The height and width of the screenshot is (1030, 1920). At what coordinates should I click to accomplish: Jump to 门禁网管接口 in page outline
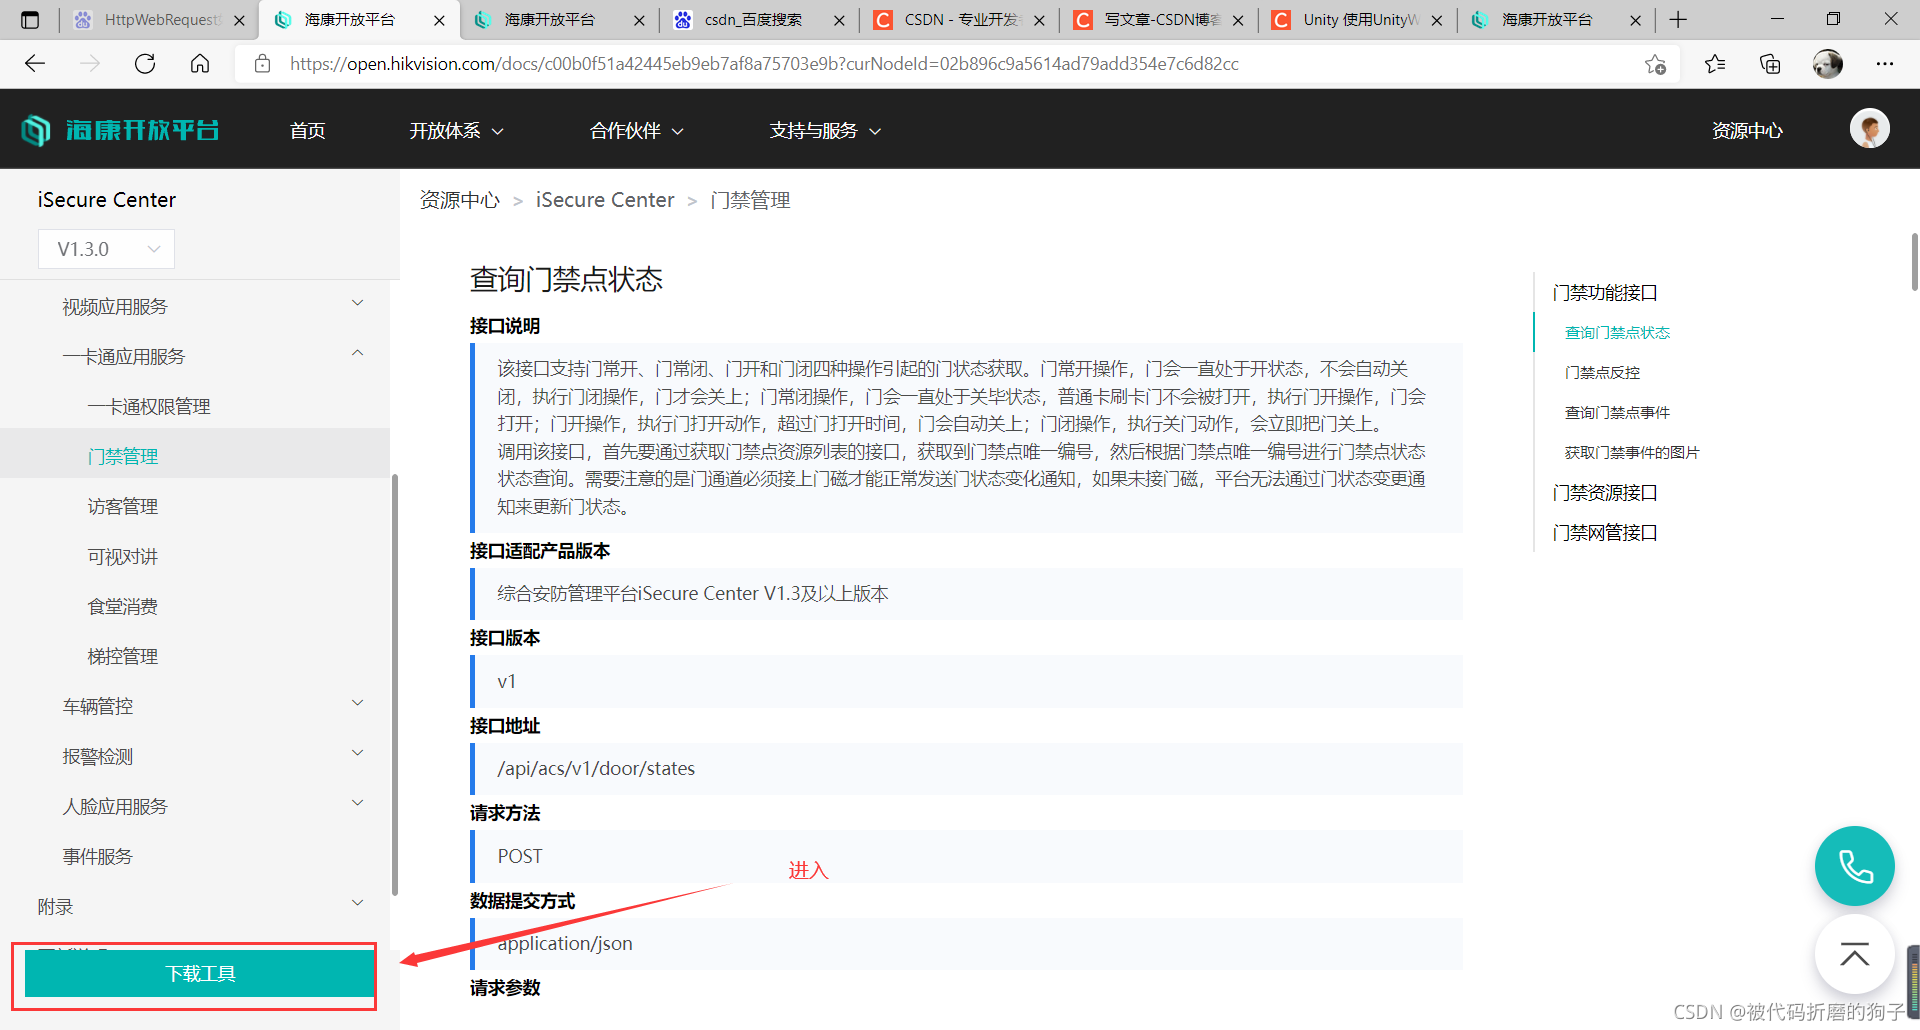(1605, 533)
